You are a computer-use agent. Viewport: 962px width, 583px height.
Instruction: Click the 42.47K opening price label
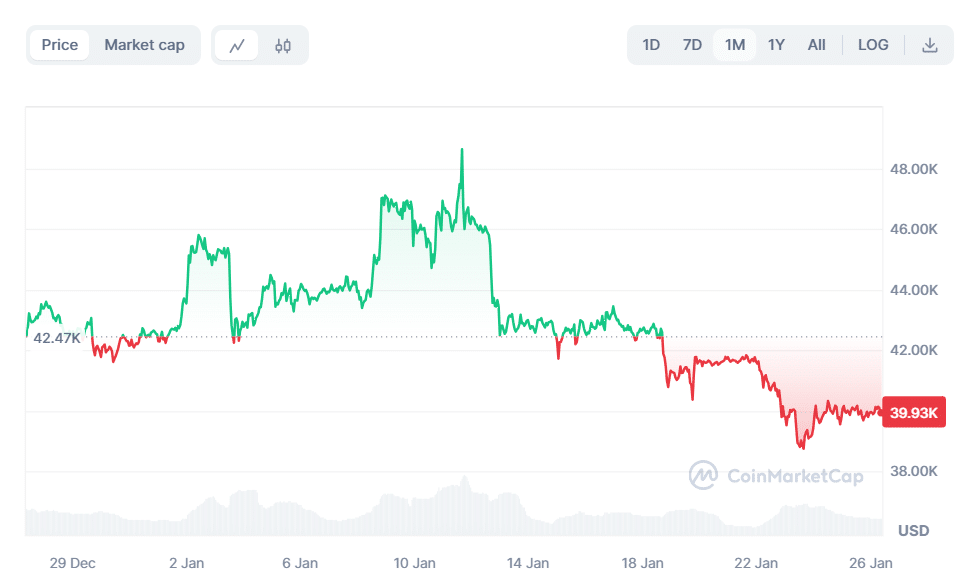point(57,338)
